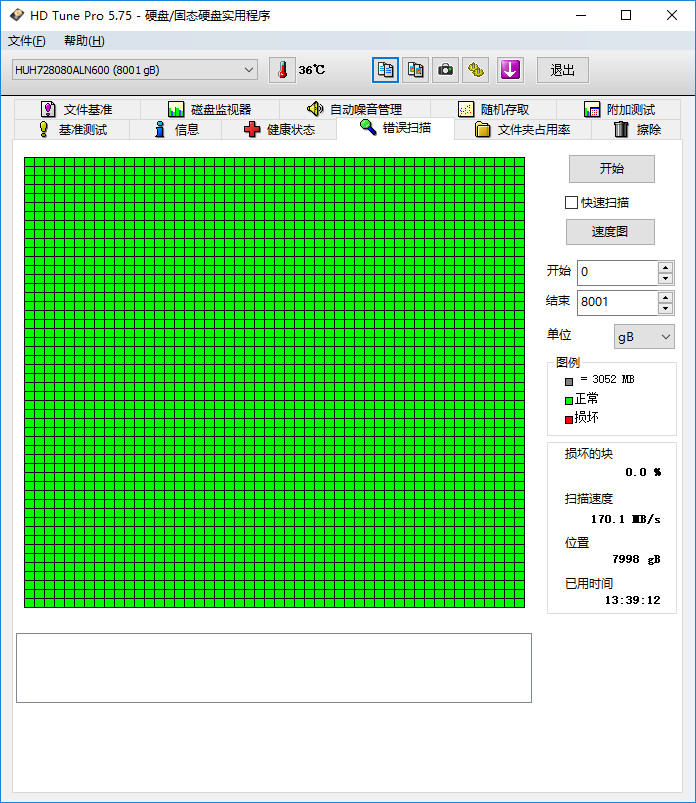The image size is (696, 803).
Task: Increase the 开始 start value with up arrow
Action: [x=665, y=267]
